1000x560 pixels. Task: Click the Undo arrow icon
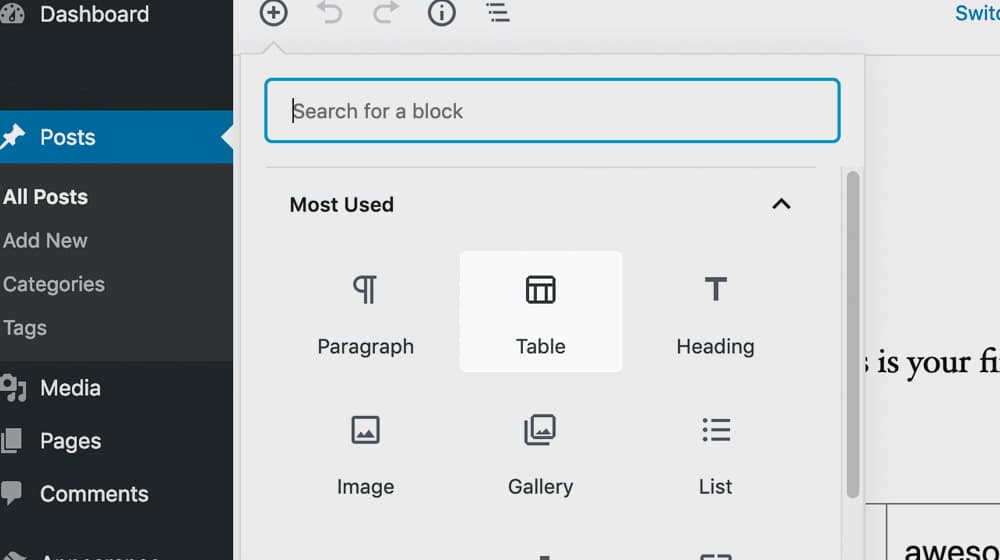pos(329,13)
